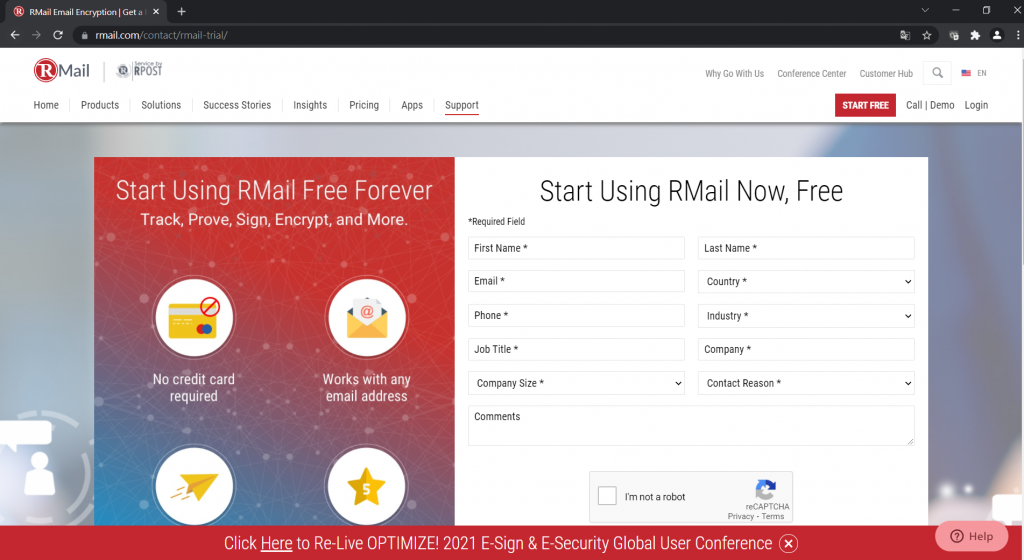Image resolution: width=1024 pixels, height=560 pixels.
Task: Reload the page using refresh icon
Action: [x=58, y=35]
